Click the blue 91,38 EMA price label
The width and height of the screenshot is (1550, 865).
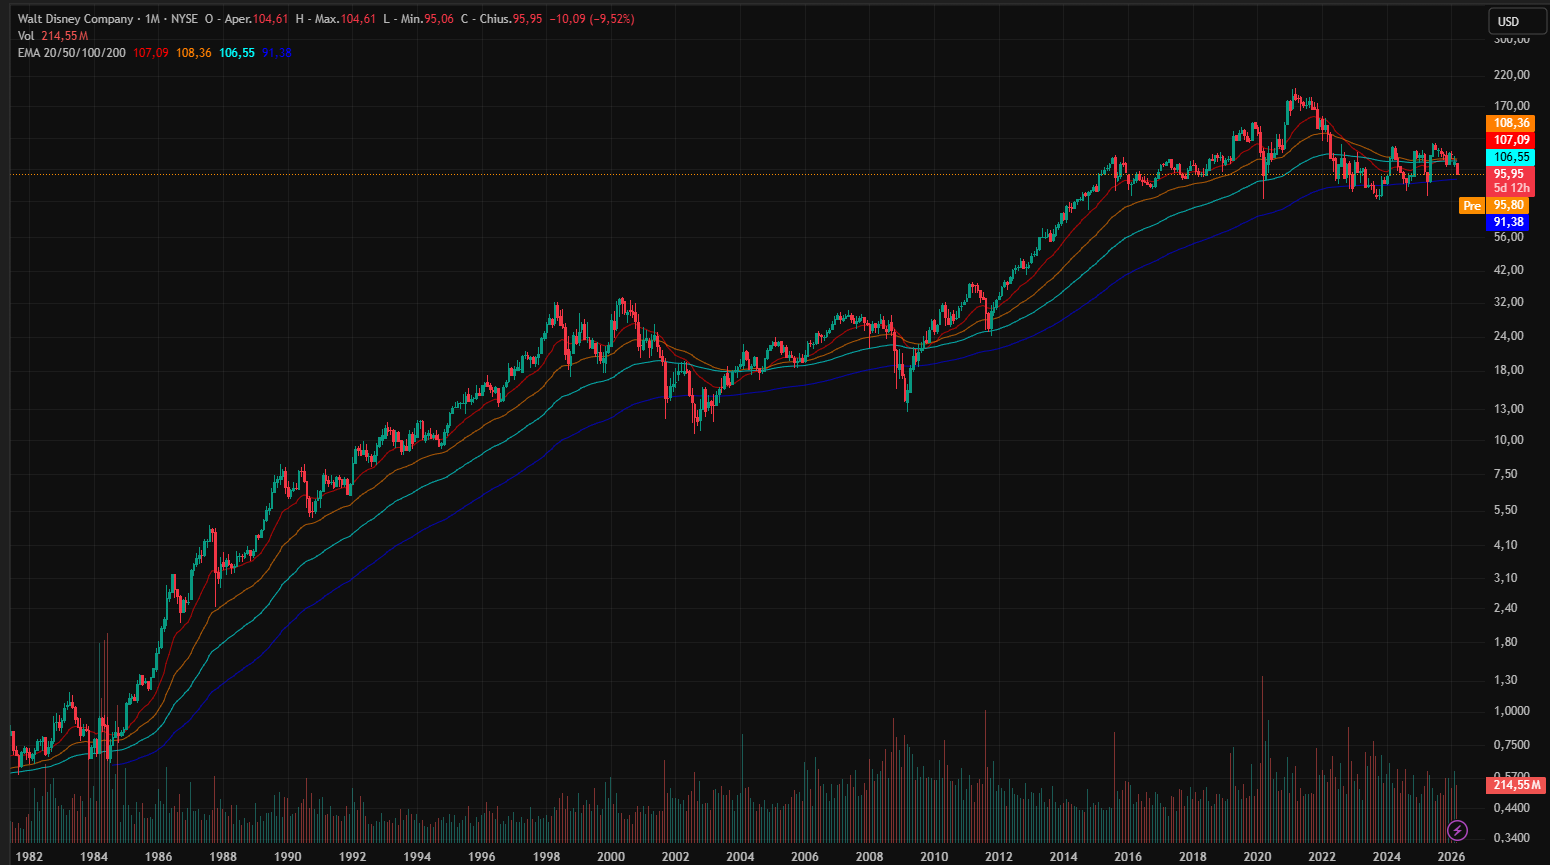pos(1508,222)
